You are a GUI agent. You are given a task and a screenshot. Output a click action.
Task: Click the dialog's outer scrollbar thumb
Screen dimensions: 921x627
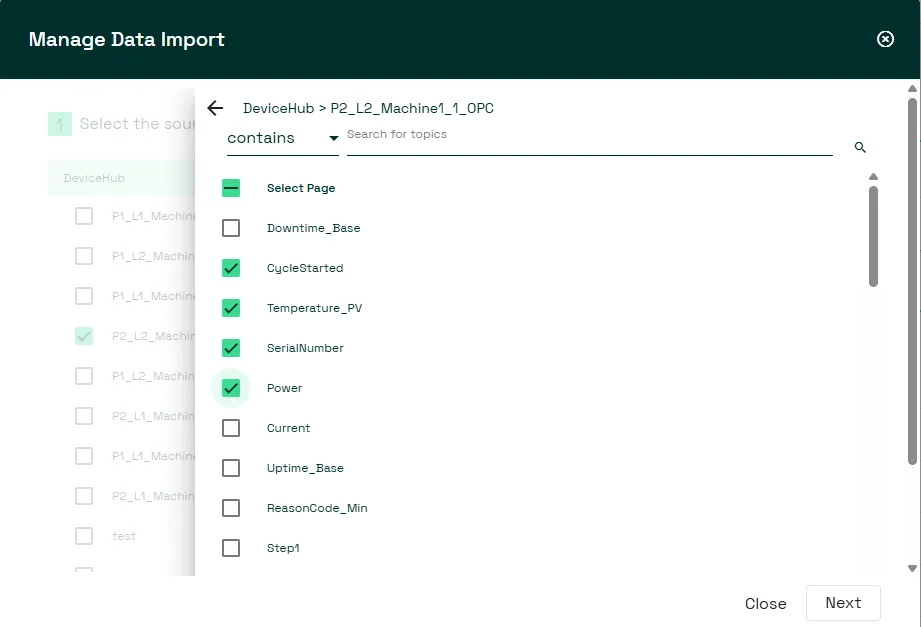click(912, 281)
